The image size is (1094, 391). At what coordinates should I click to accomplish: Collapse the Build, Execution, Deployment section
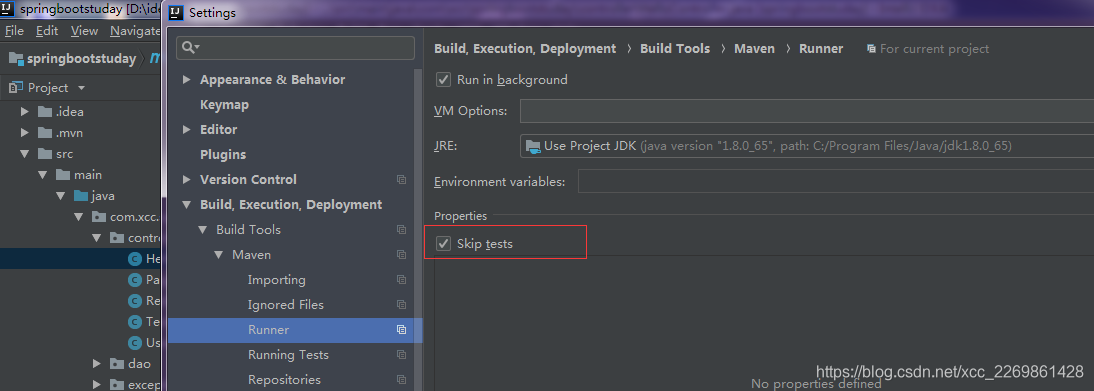(186, 205)
